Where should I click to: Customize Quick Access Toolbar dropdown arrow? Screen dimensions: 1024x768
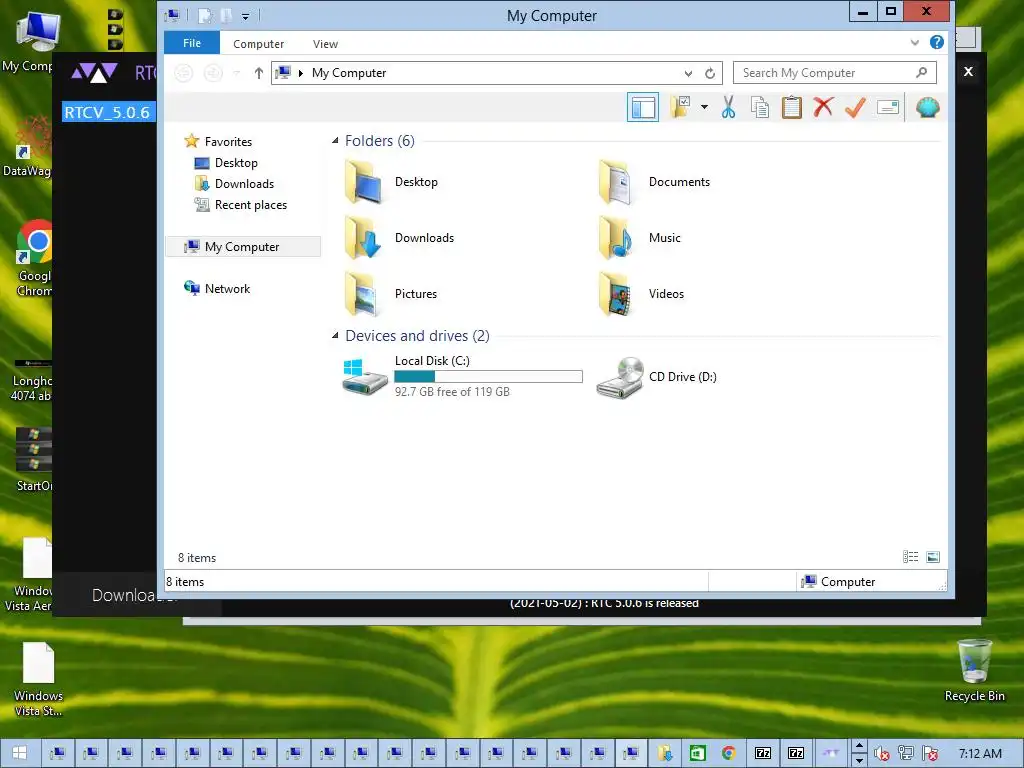click(x=246, y=16)
